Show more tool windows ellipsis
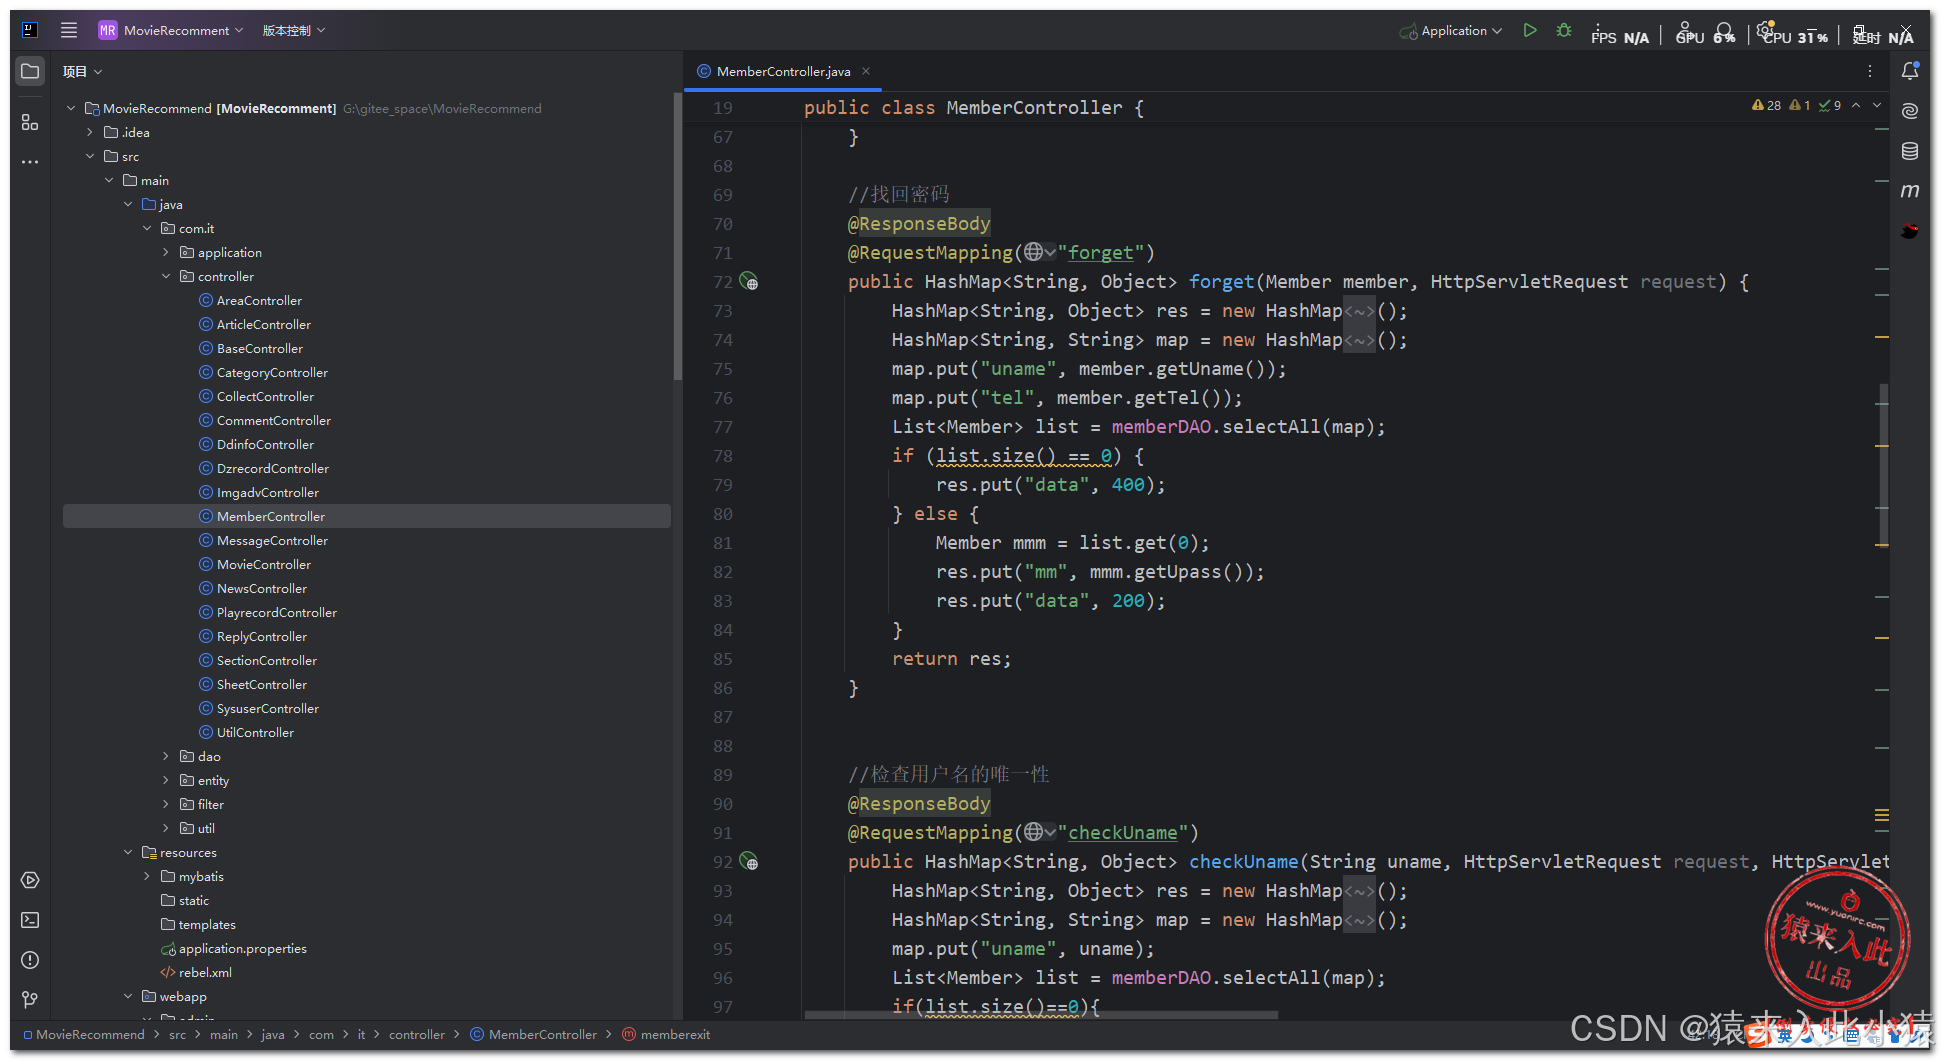The width and height of the screenshot is (1941, 1061). (x=30, y=162)
